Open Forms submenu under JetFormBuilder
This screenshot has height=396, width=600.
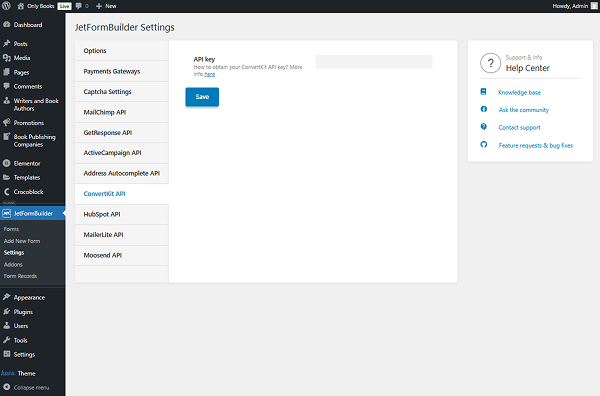tap(11, 229)
